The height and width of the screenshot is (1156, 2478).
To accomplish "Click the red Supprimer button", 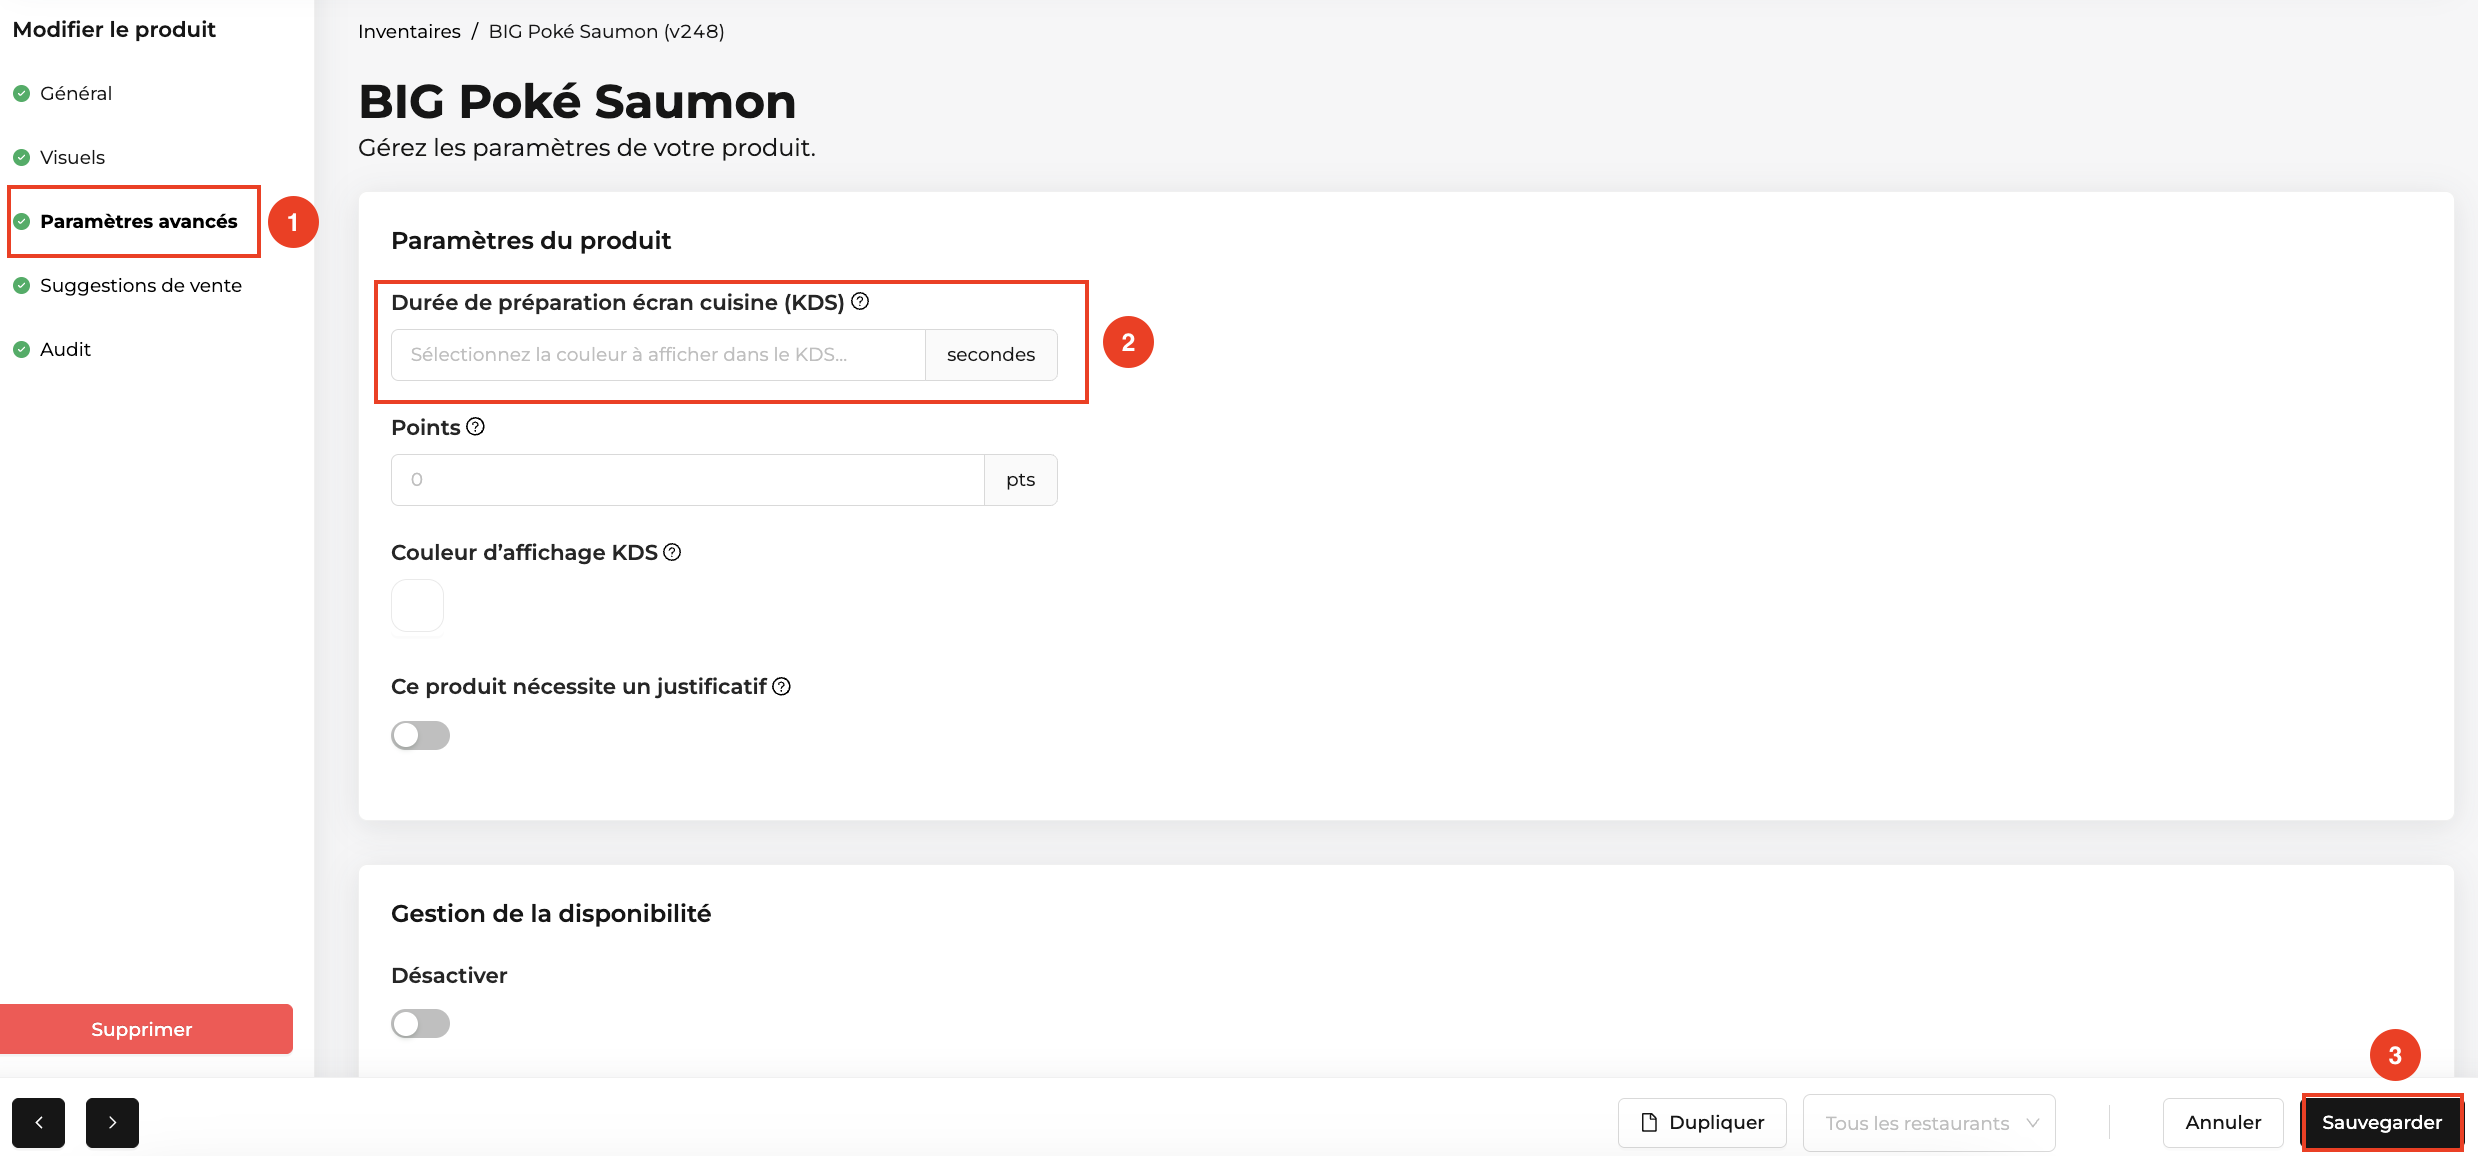I will 146,1029.
